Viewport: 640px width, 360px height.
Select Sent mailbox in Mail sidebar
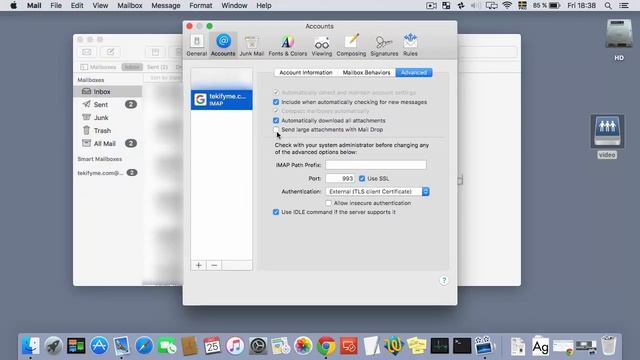tap(108, 104)
